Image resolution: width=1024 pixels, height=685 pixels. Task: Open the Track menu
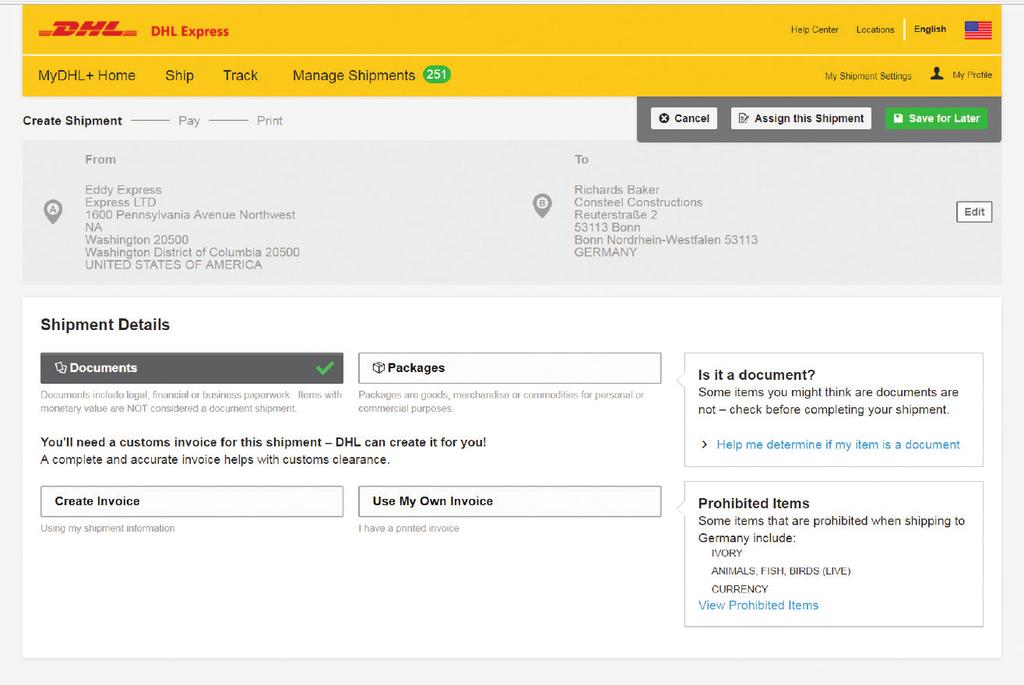tap(240, 75)
